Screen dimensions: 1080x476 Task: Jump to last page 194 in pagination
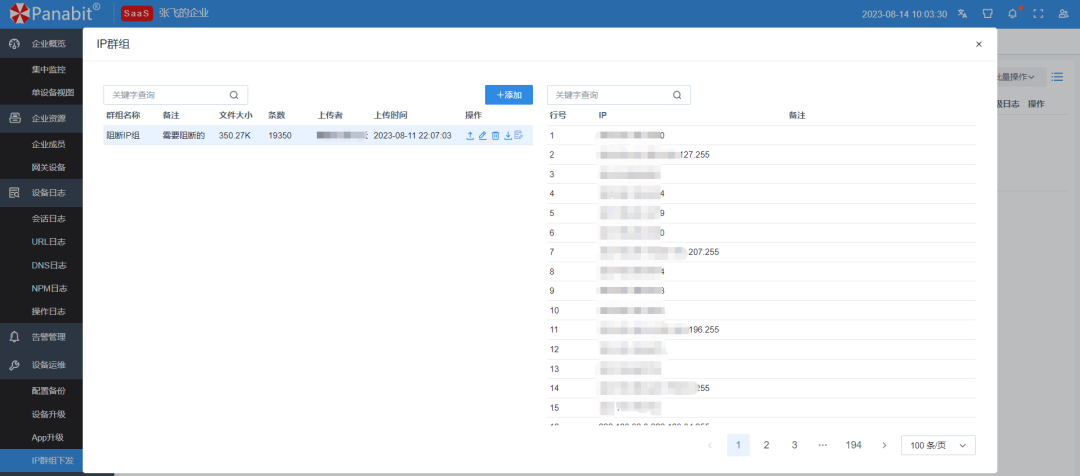(853, 445)
